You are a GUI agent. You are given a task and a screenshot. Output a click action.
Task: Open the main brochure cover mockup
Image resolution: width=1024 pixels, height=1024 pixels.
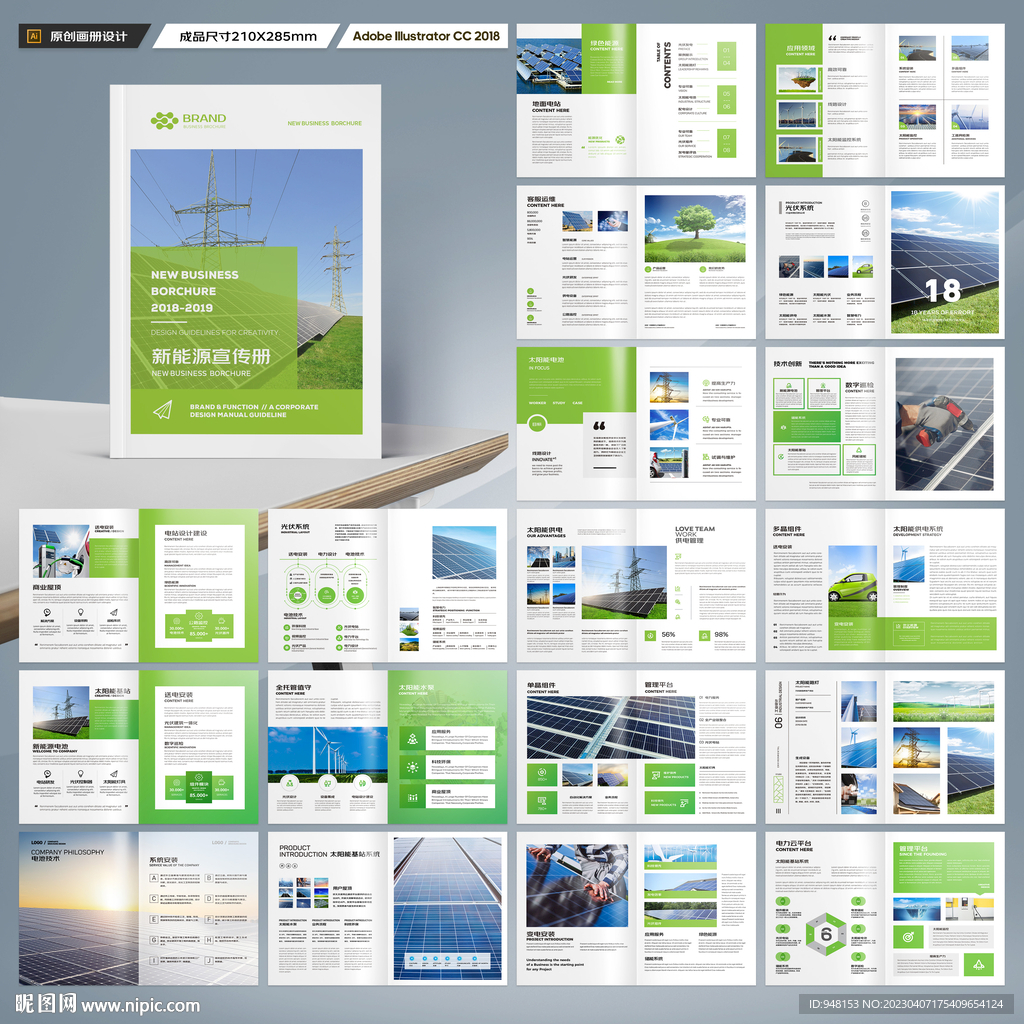246,271
